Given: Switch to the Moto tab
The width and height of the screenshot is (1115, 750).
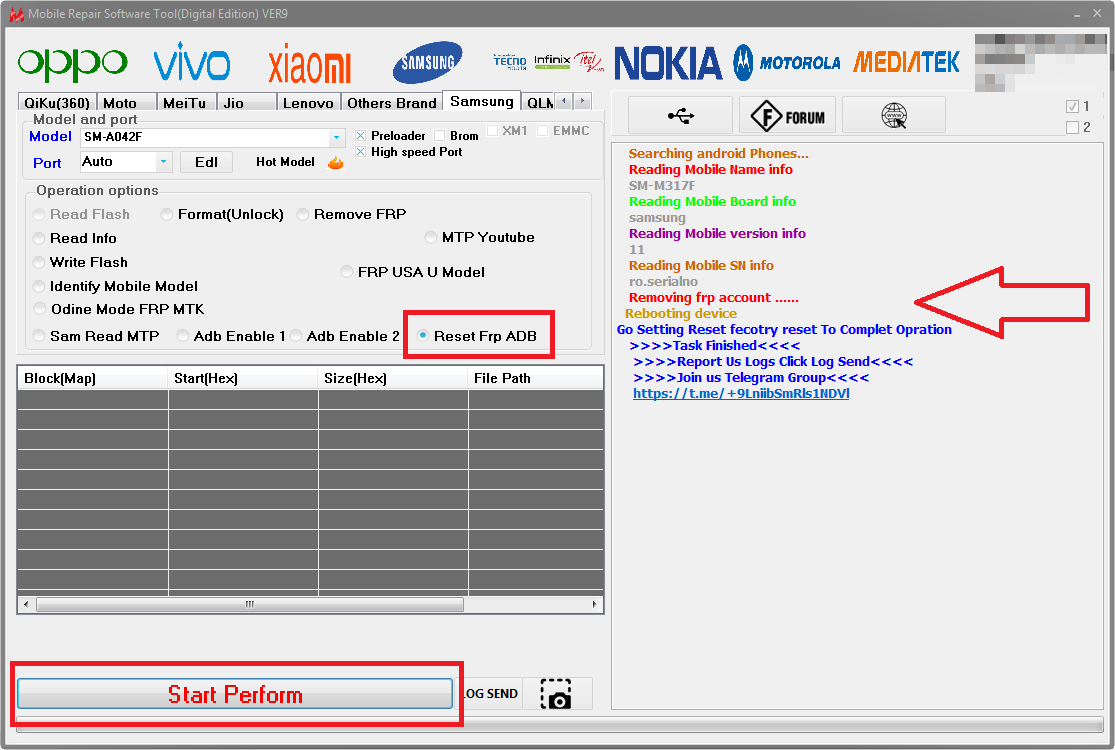Looking at the screenshot, I should [x=126, y=102].
